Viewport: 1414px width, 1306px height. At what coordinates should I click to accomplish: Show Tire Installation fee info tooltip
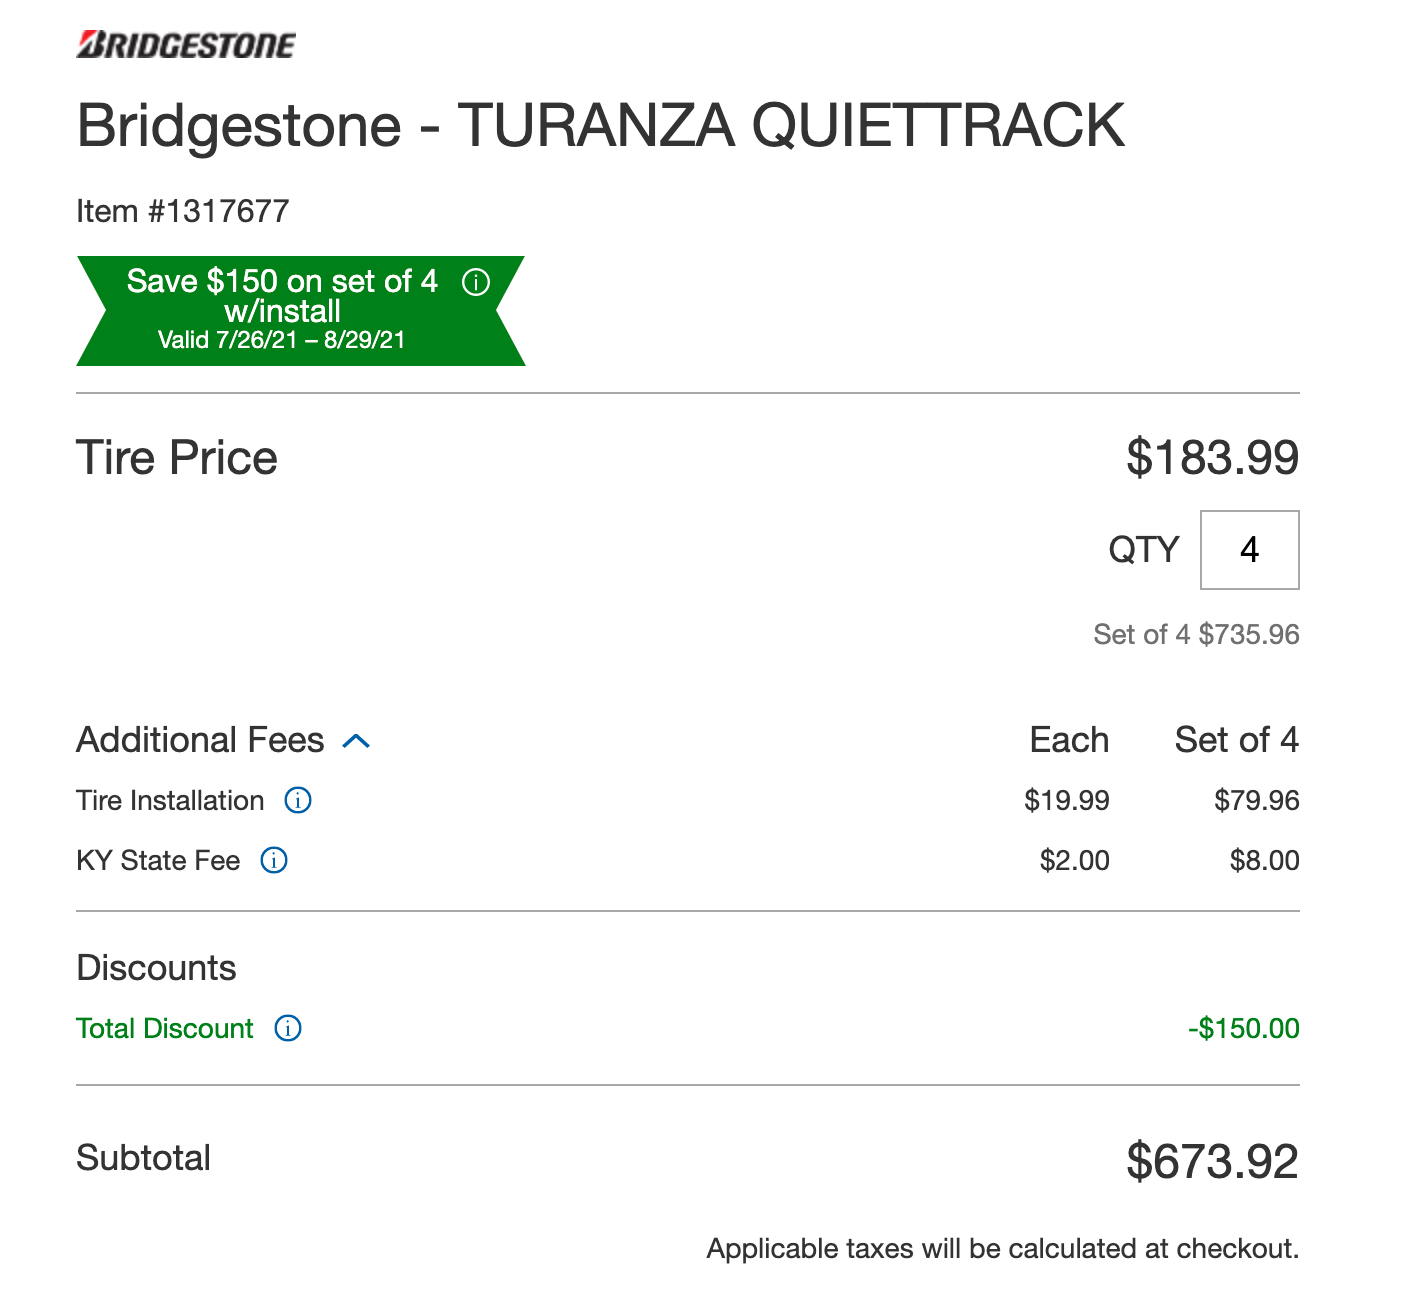coord(298,800)
